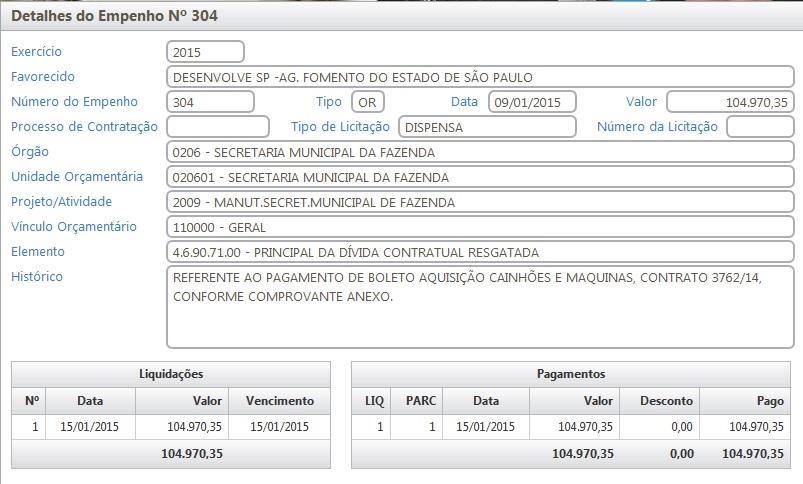Click the Pagamentos Desconto total 0,00
This screenshot has width=803, height=484.
pyautogui.click(x=682, y=454)
